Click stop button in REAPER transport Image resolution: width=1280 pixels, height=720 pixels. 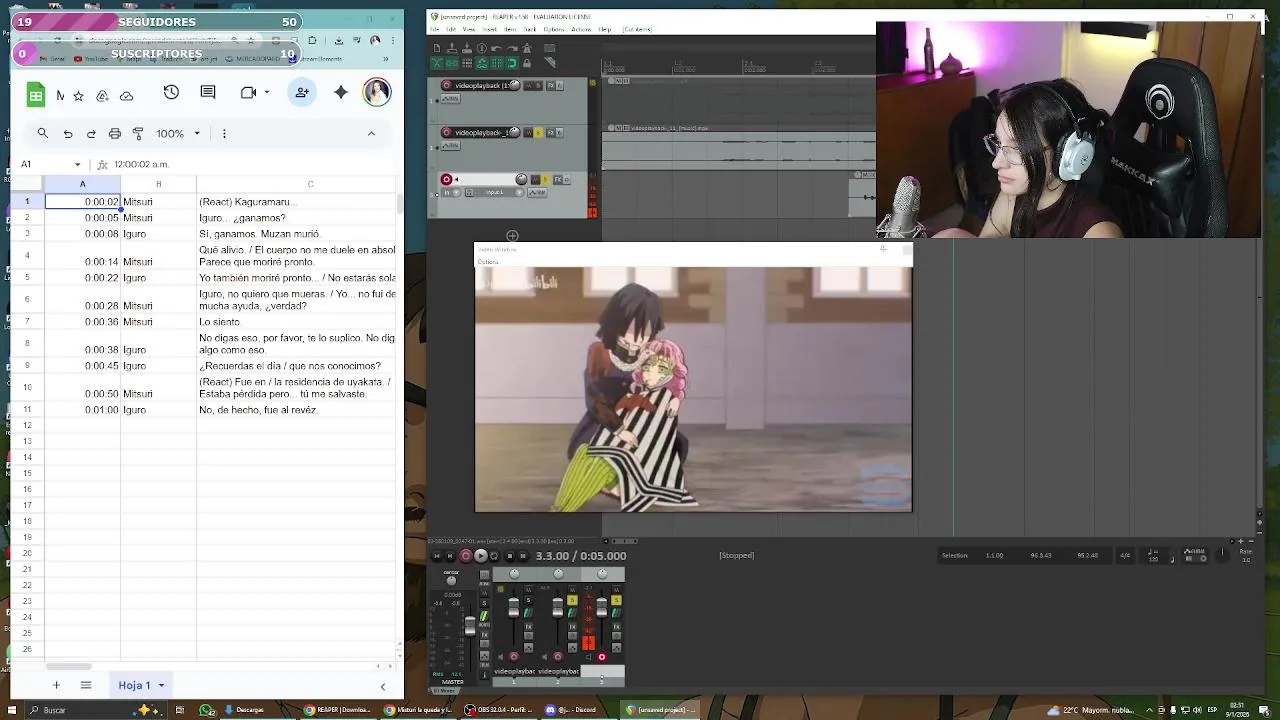(510, 555)
